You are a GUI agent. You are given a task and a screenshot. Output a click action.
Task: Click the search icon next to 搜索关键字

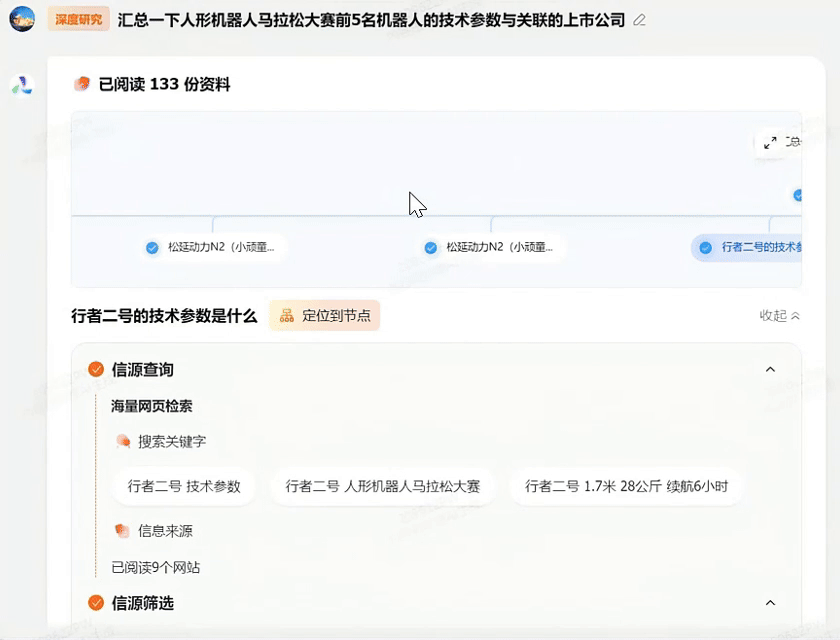pyautogui.click(x=124, y=442)
